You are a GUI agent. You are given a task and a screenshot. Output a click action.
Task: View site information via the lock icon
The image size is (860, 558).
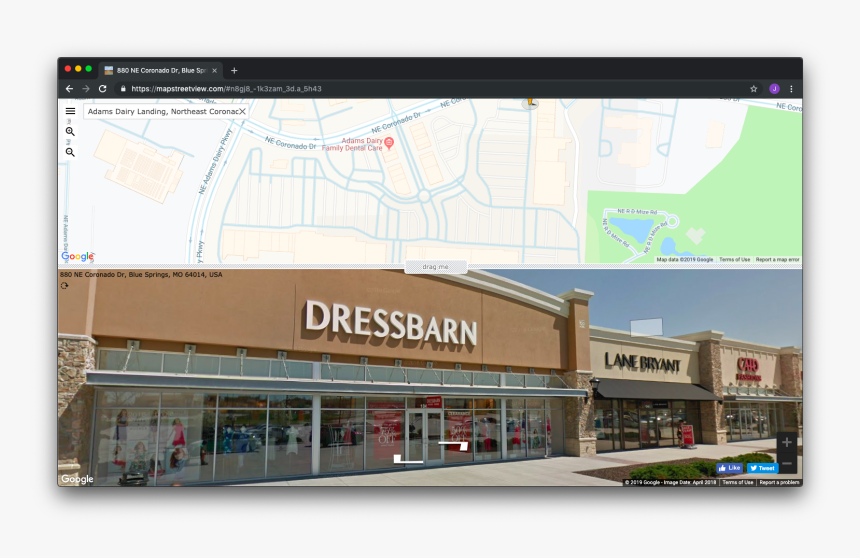point(123,88)
